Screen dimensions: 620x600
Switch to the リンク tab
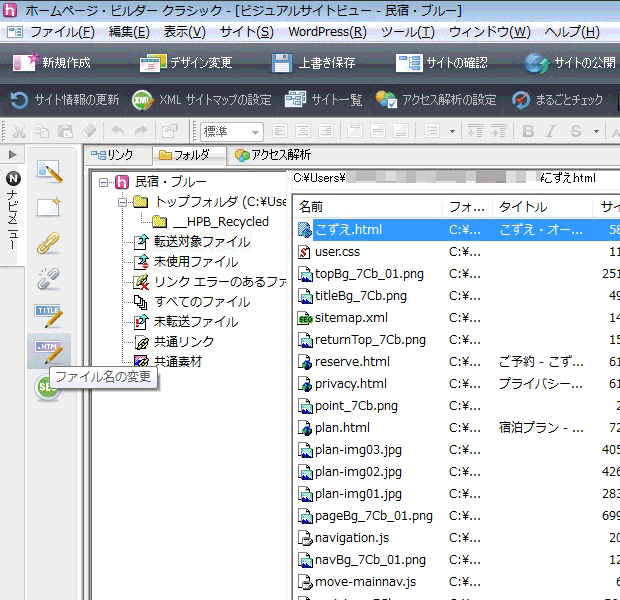pyautogui.click(x=111, y=155)
